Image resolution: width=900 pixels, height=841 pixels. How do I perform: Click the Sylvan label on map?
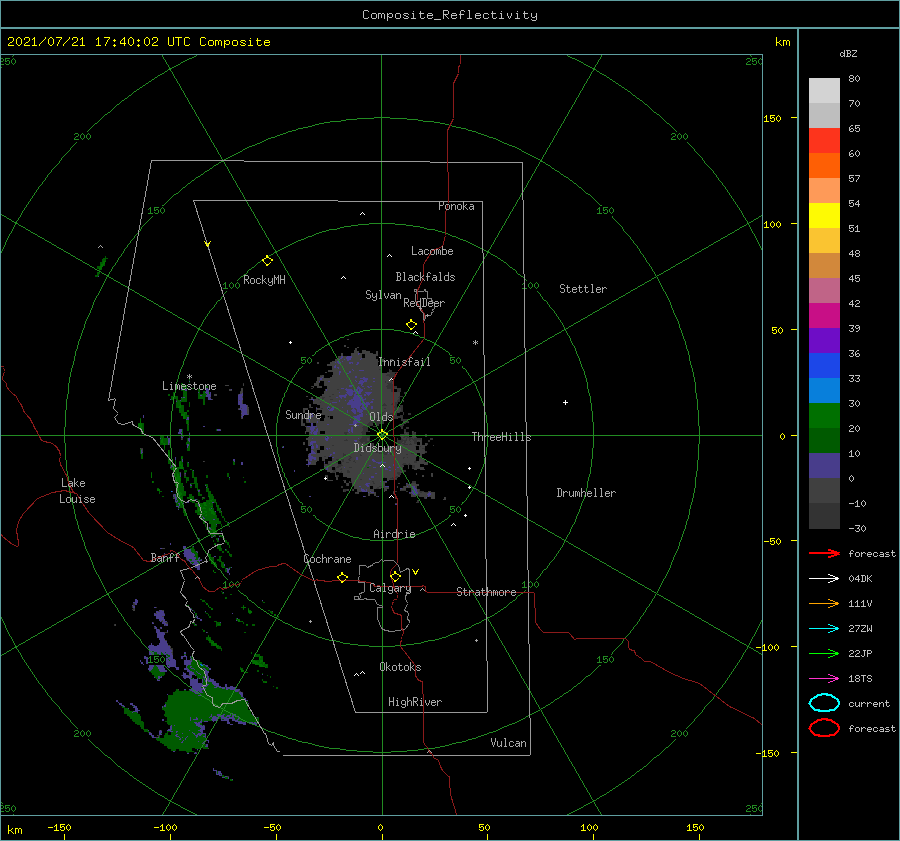pyautogui.click(x=383, y=295)
